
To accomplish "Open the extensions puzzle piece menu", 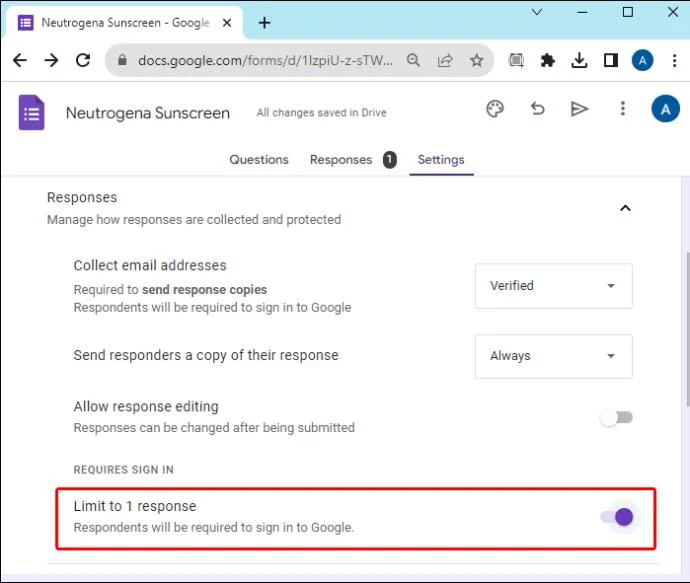I will [547, 60].
